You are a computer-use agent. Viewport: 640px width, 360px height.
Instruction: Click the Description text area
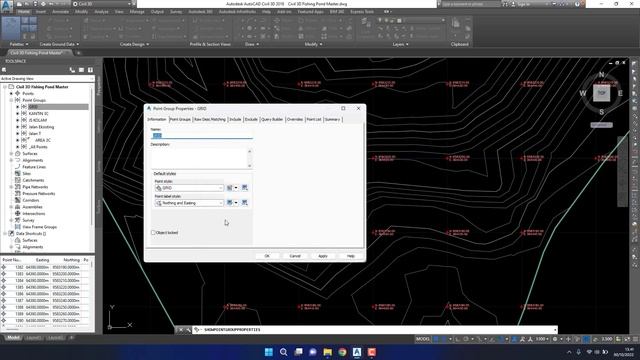click(200, 158)
